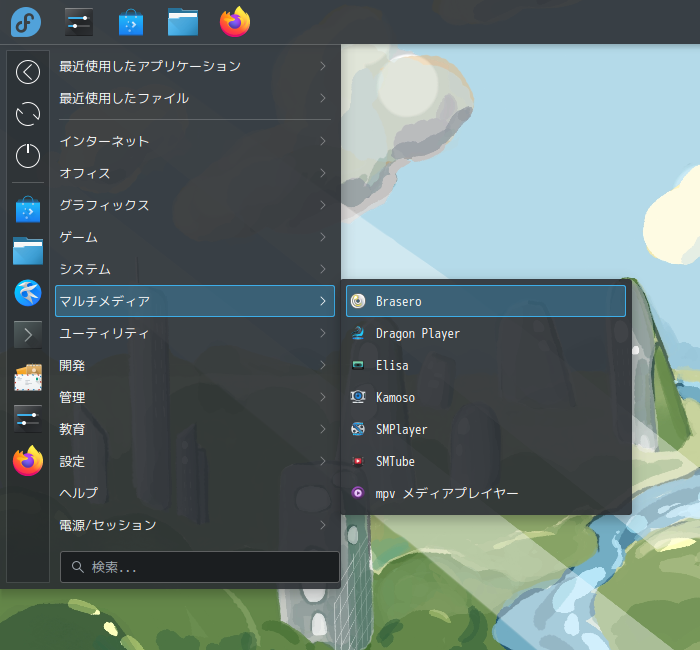The width and height of the screenshot is (700, 650).
Task: Click the Dragon Player icon
Action: click(x=358, y=333)
